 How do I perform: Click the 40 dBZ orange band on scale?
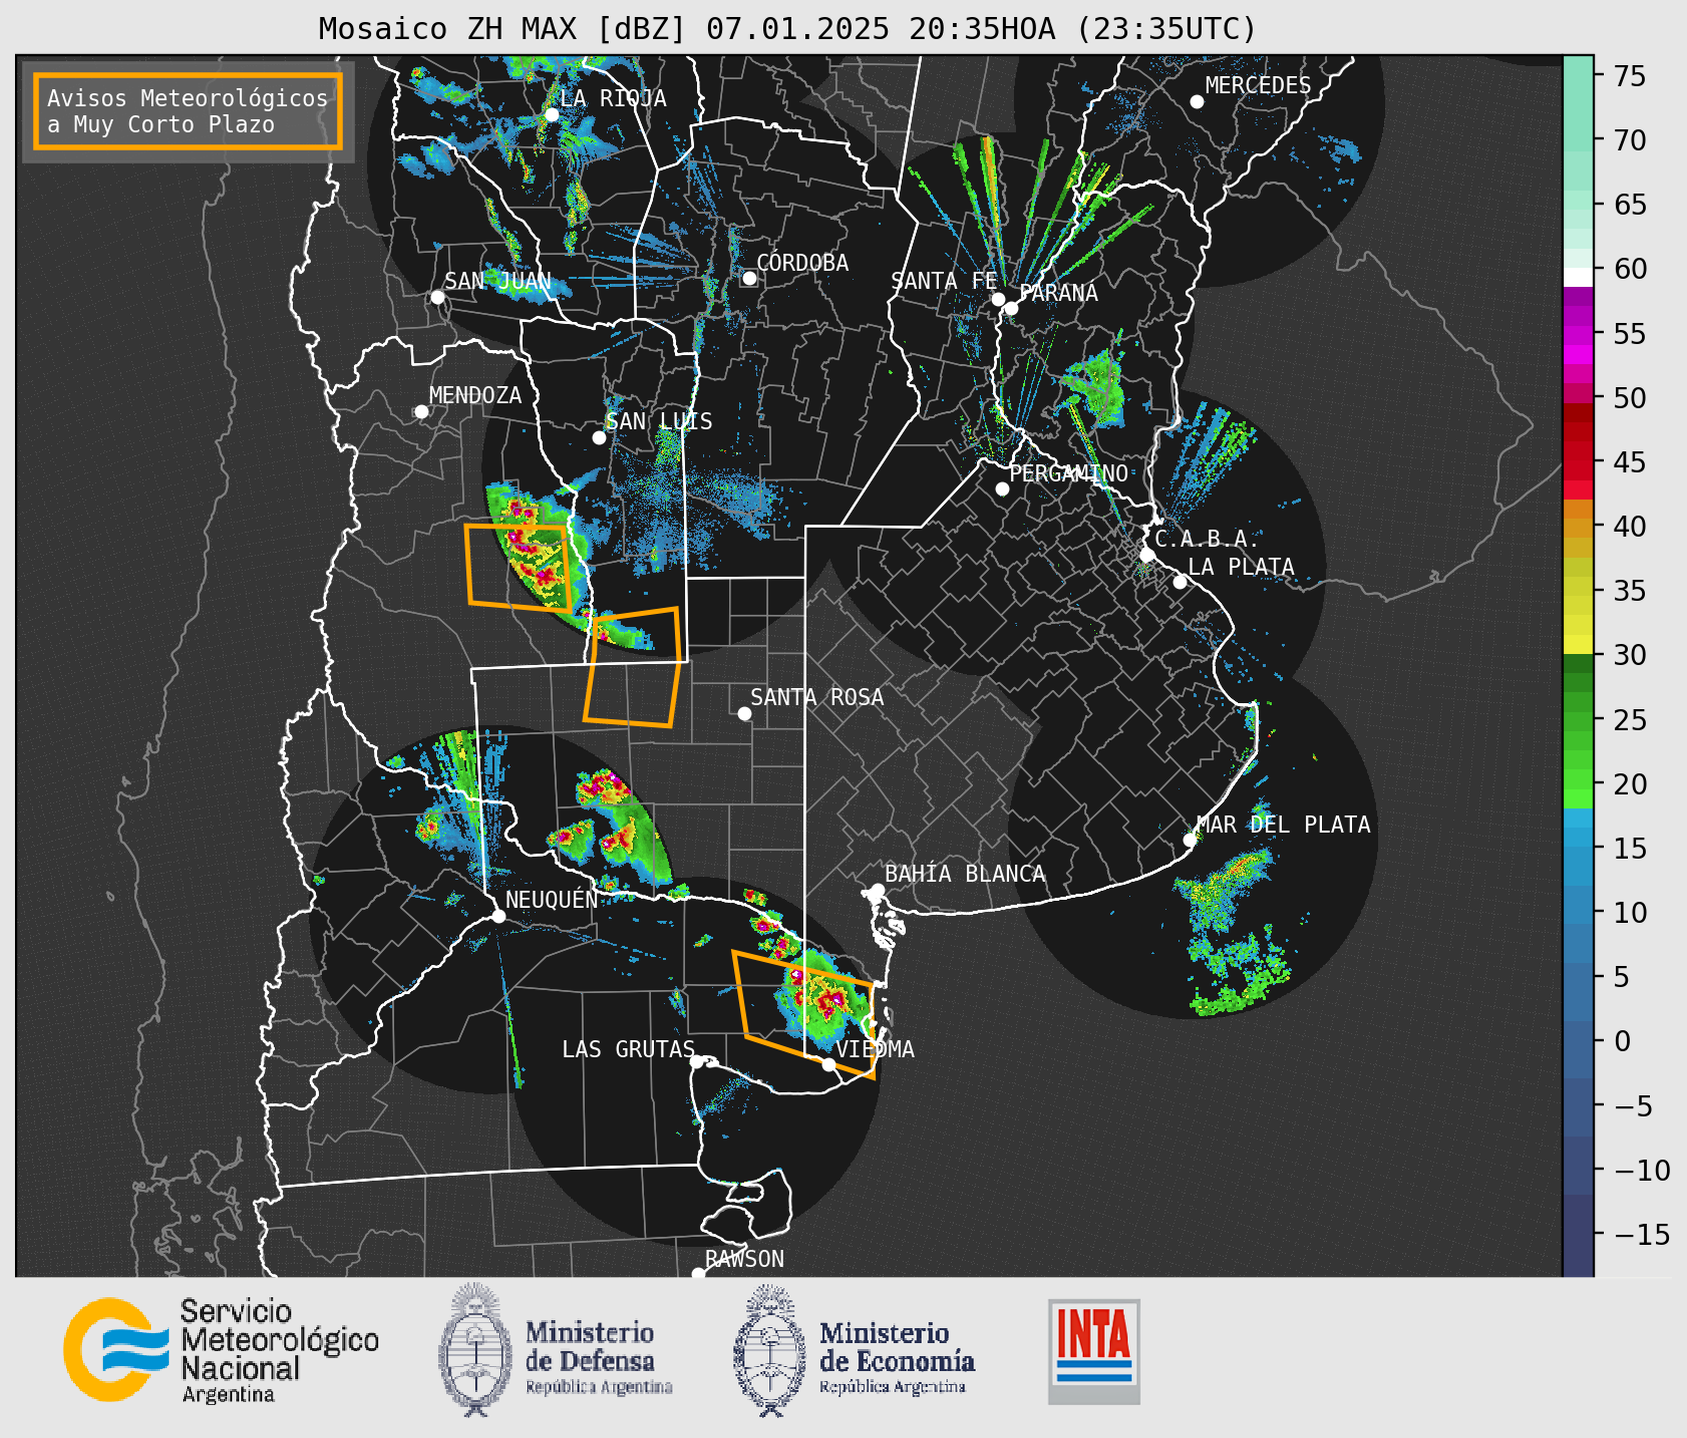tap(1577, 527)
